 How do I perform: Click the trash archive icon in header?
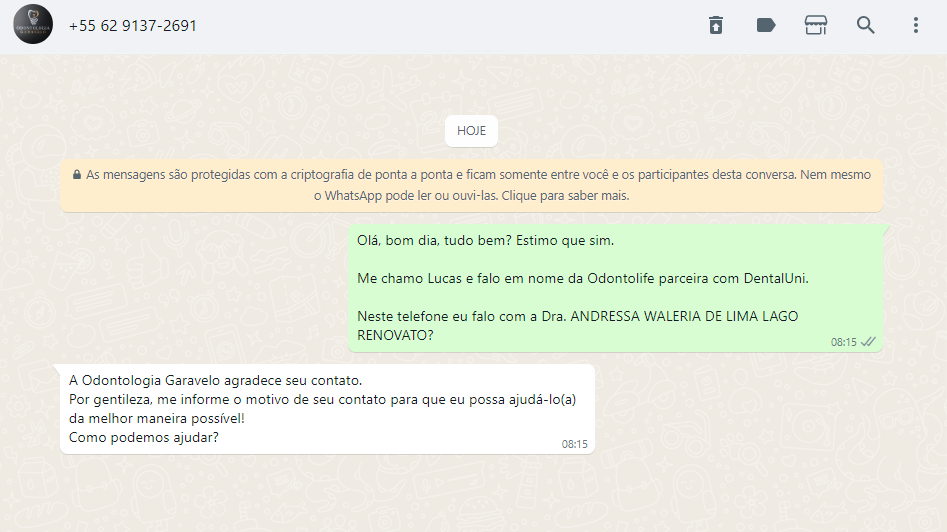coord(716,25)
